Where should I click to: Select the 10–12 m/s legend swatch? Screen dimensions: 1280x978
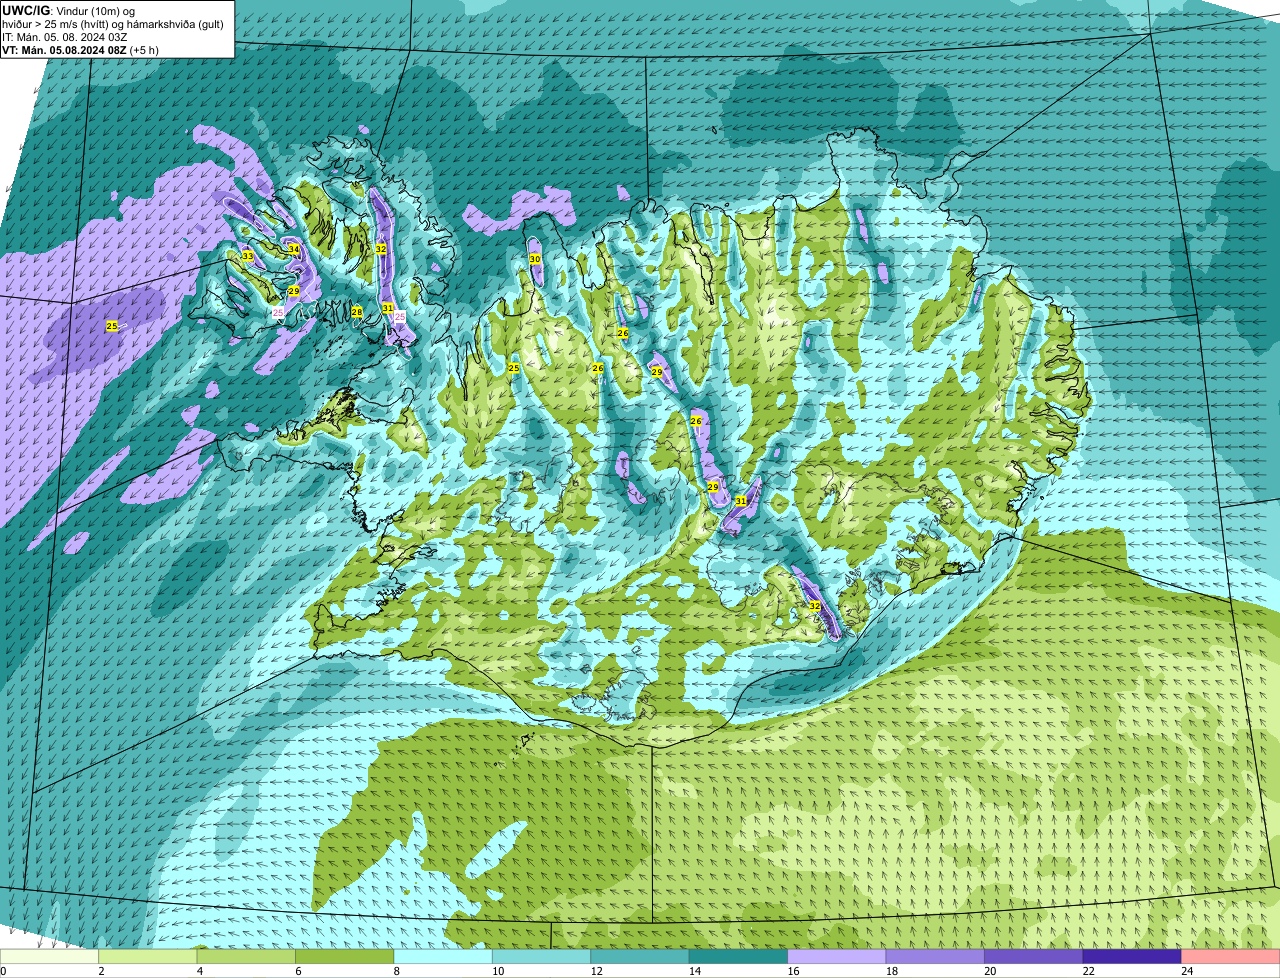(x=542, y=957)
